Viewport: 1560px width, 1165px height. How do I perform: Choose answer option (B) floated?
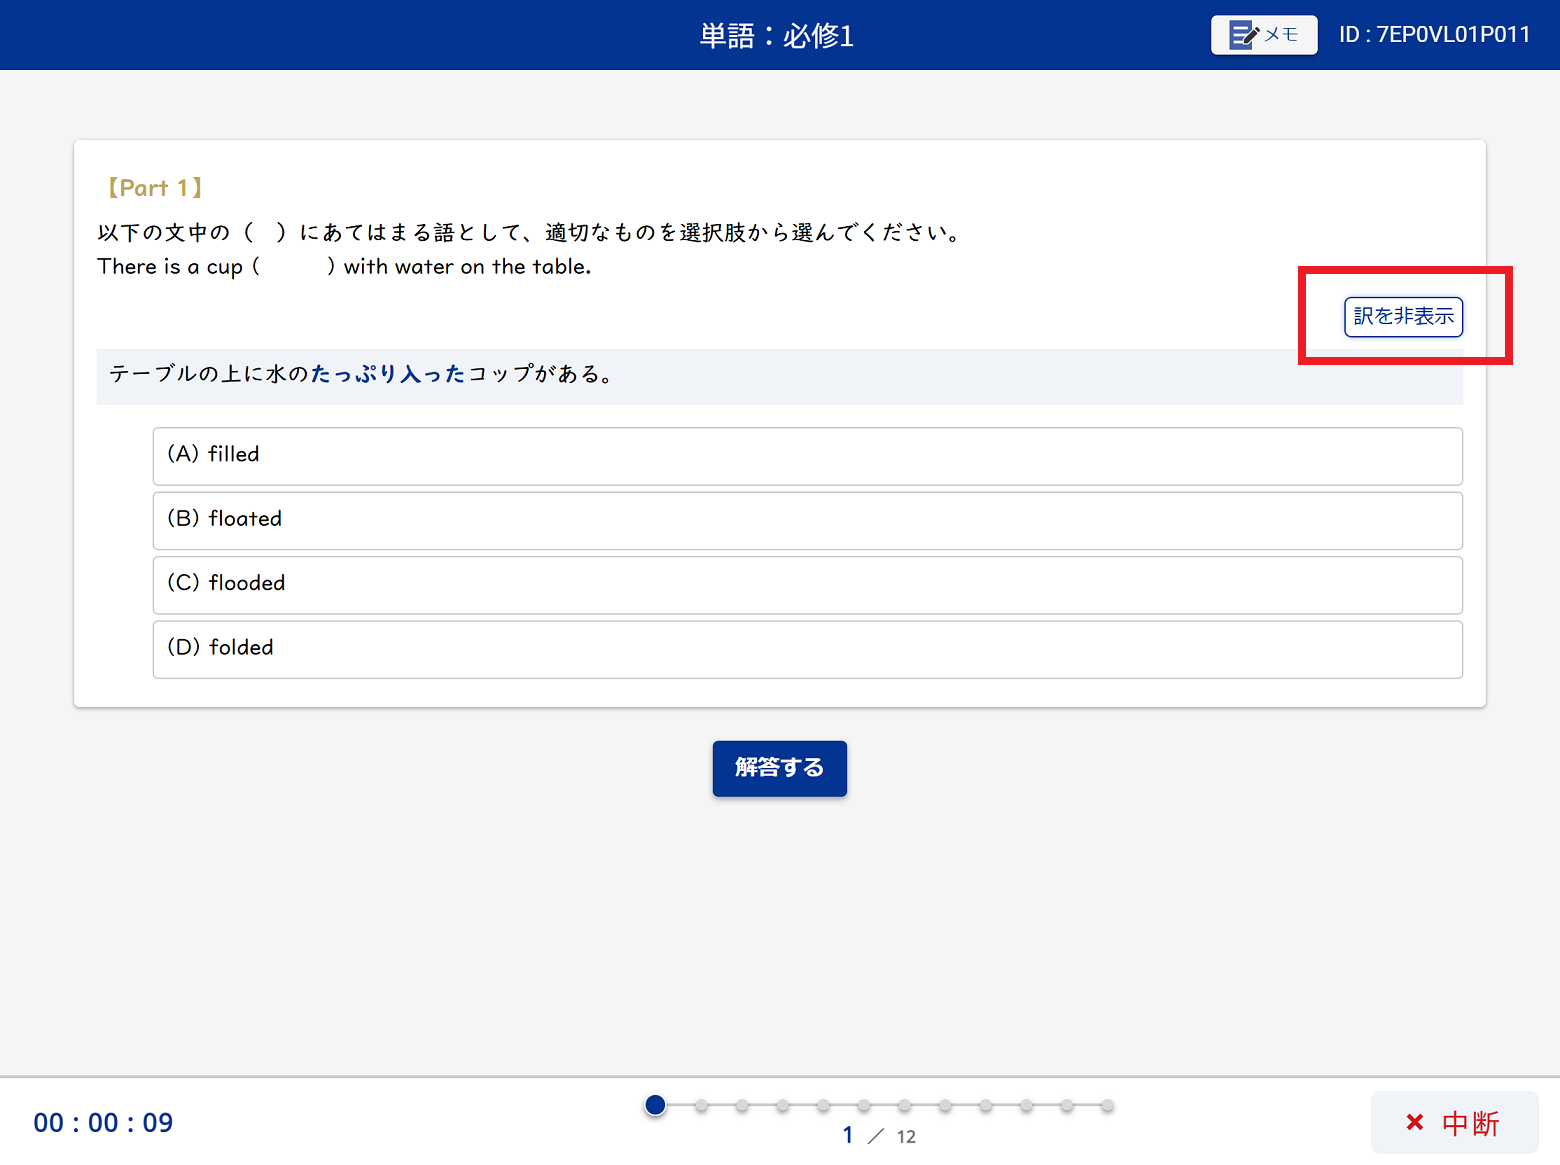tap(807, 520)
